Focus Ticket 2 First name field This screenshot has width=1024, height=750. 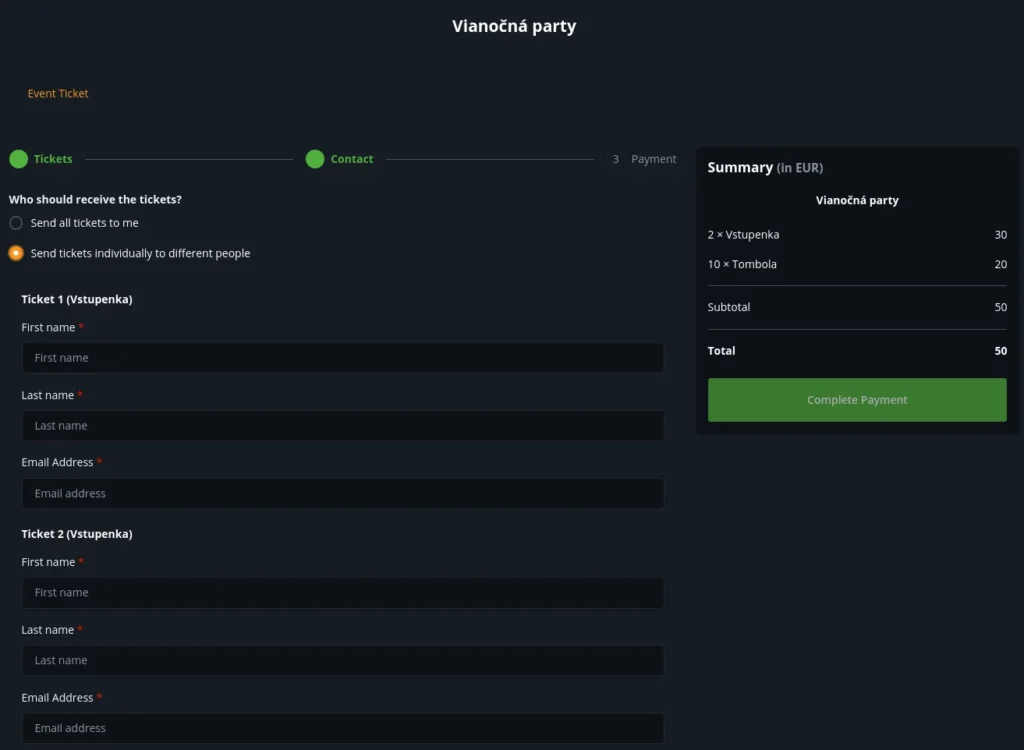pyautogui.click(x=342, y=593)
